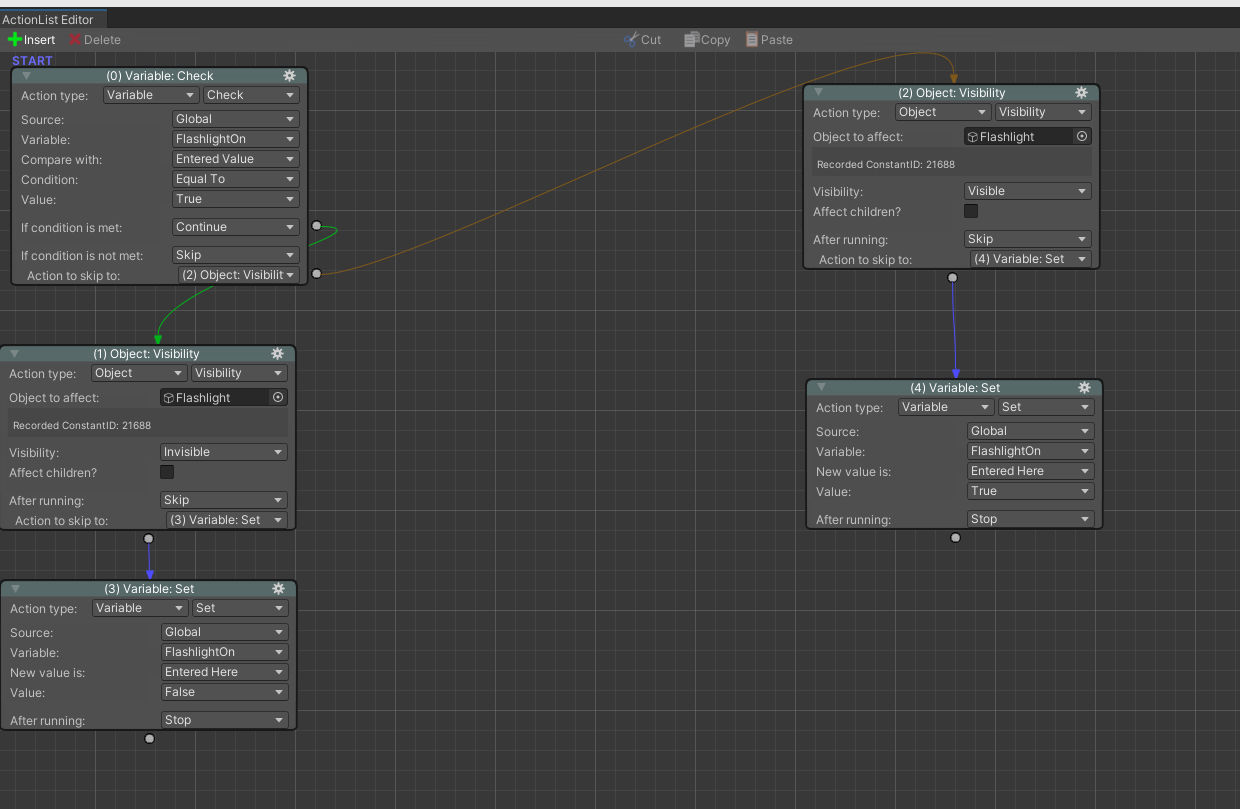Open the Visible visibility dropdown in node (2)
Screen dimensions: 1240x809
click(1028, 191)
